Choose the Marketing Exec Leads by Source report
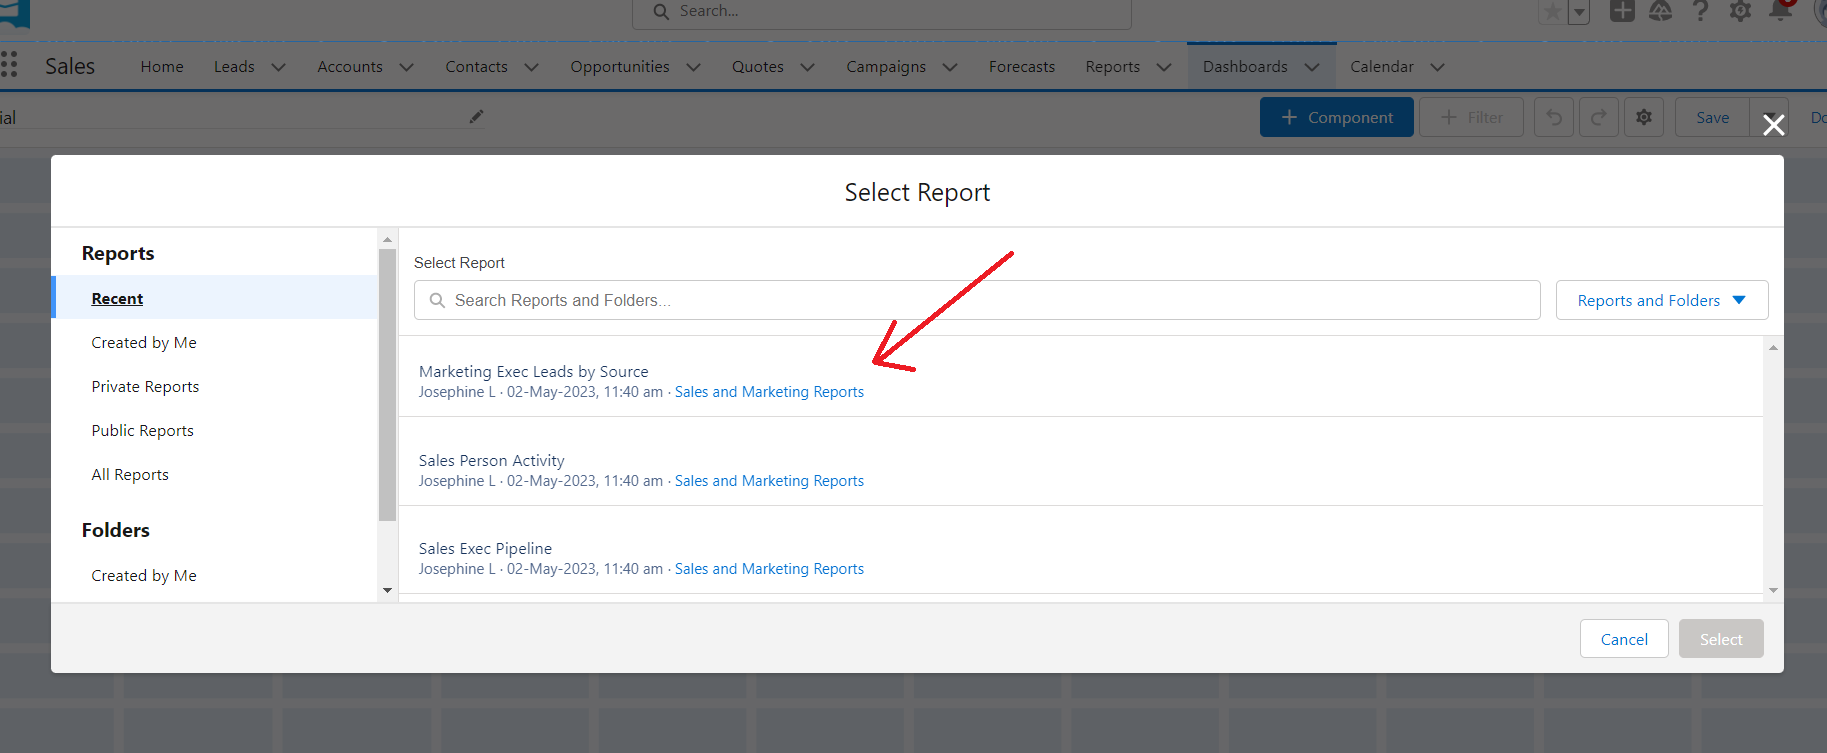Screen dimensions: 1827x753 [x=533, y=372]
